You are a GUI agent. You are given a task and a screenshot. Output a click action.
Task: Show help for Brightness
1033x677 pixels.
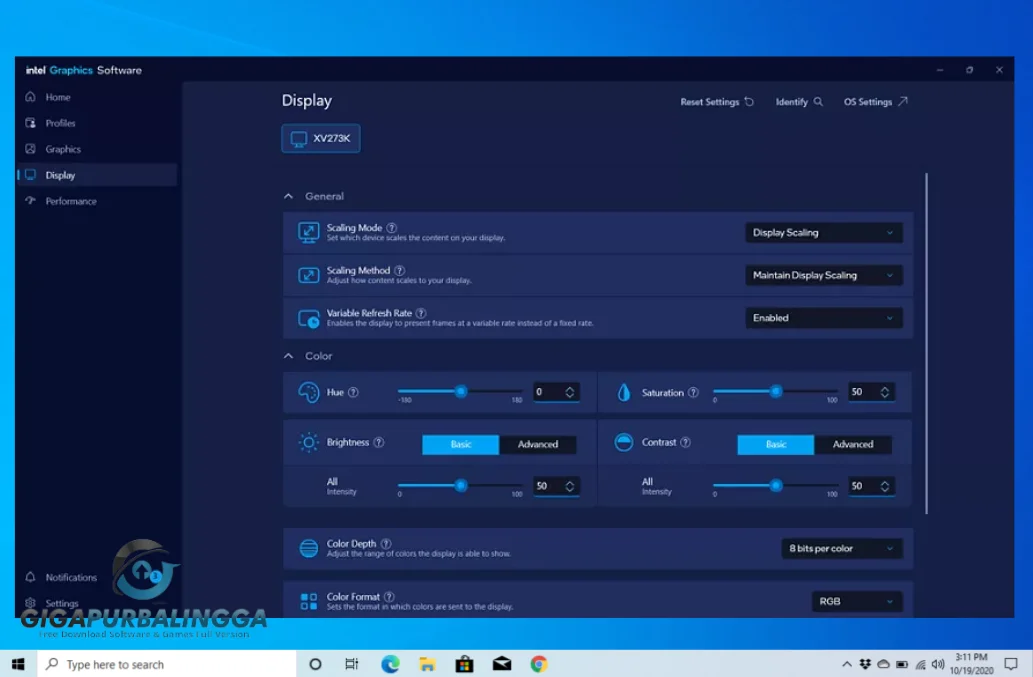coord(379,443)
